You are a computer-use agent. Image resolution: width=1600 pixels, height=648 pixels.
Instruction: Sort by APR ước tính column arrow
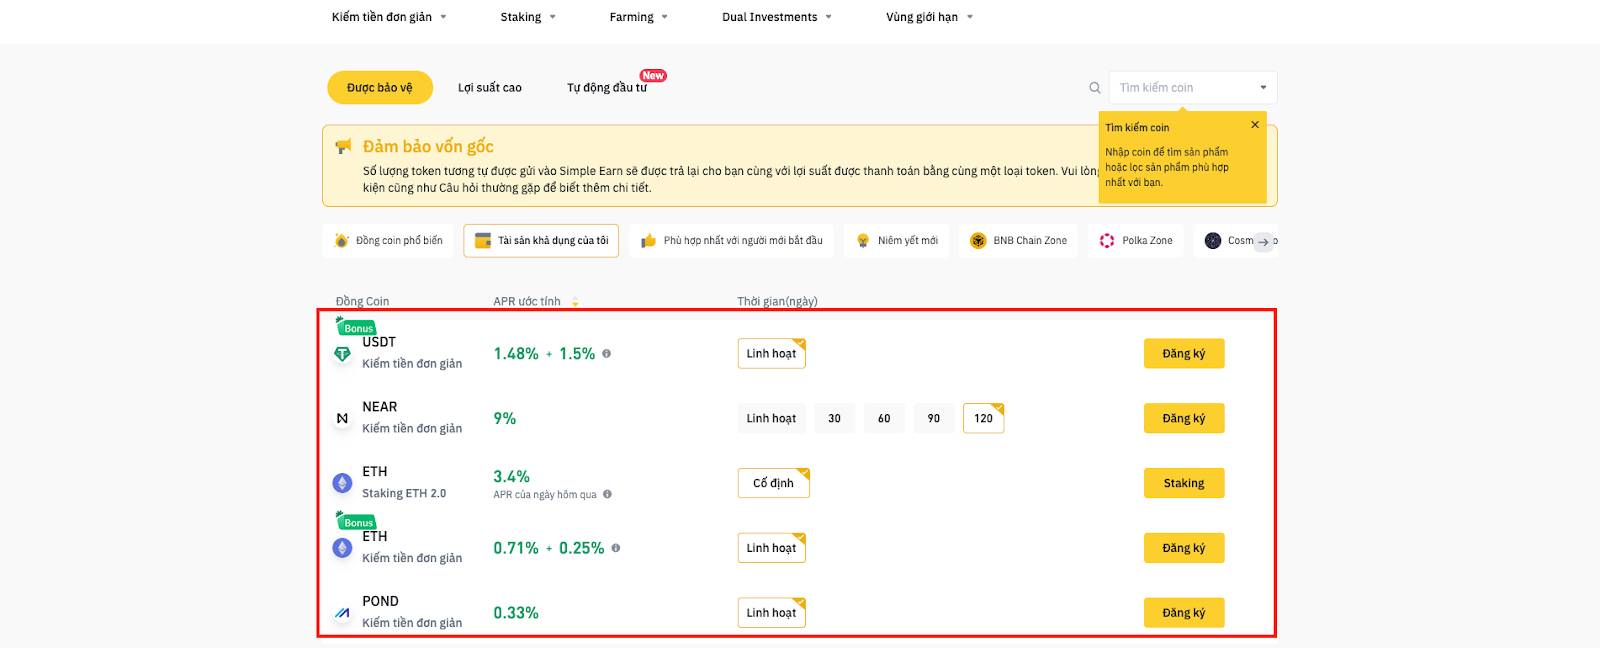coord(575,302)
